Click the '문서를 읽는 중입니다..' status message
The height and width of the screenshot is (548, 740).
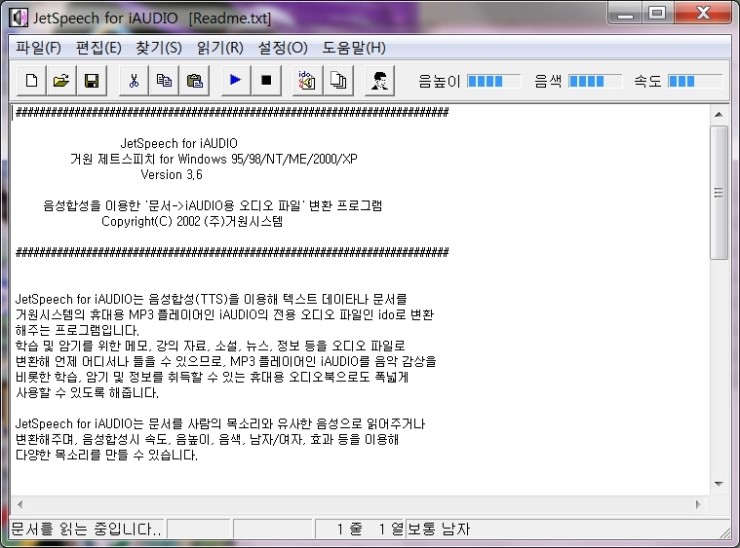point(86,529)
